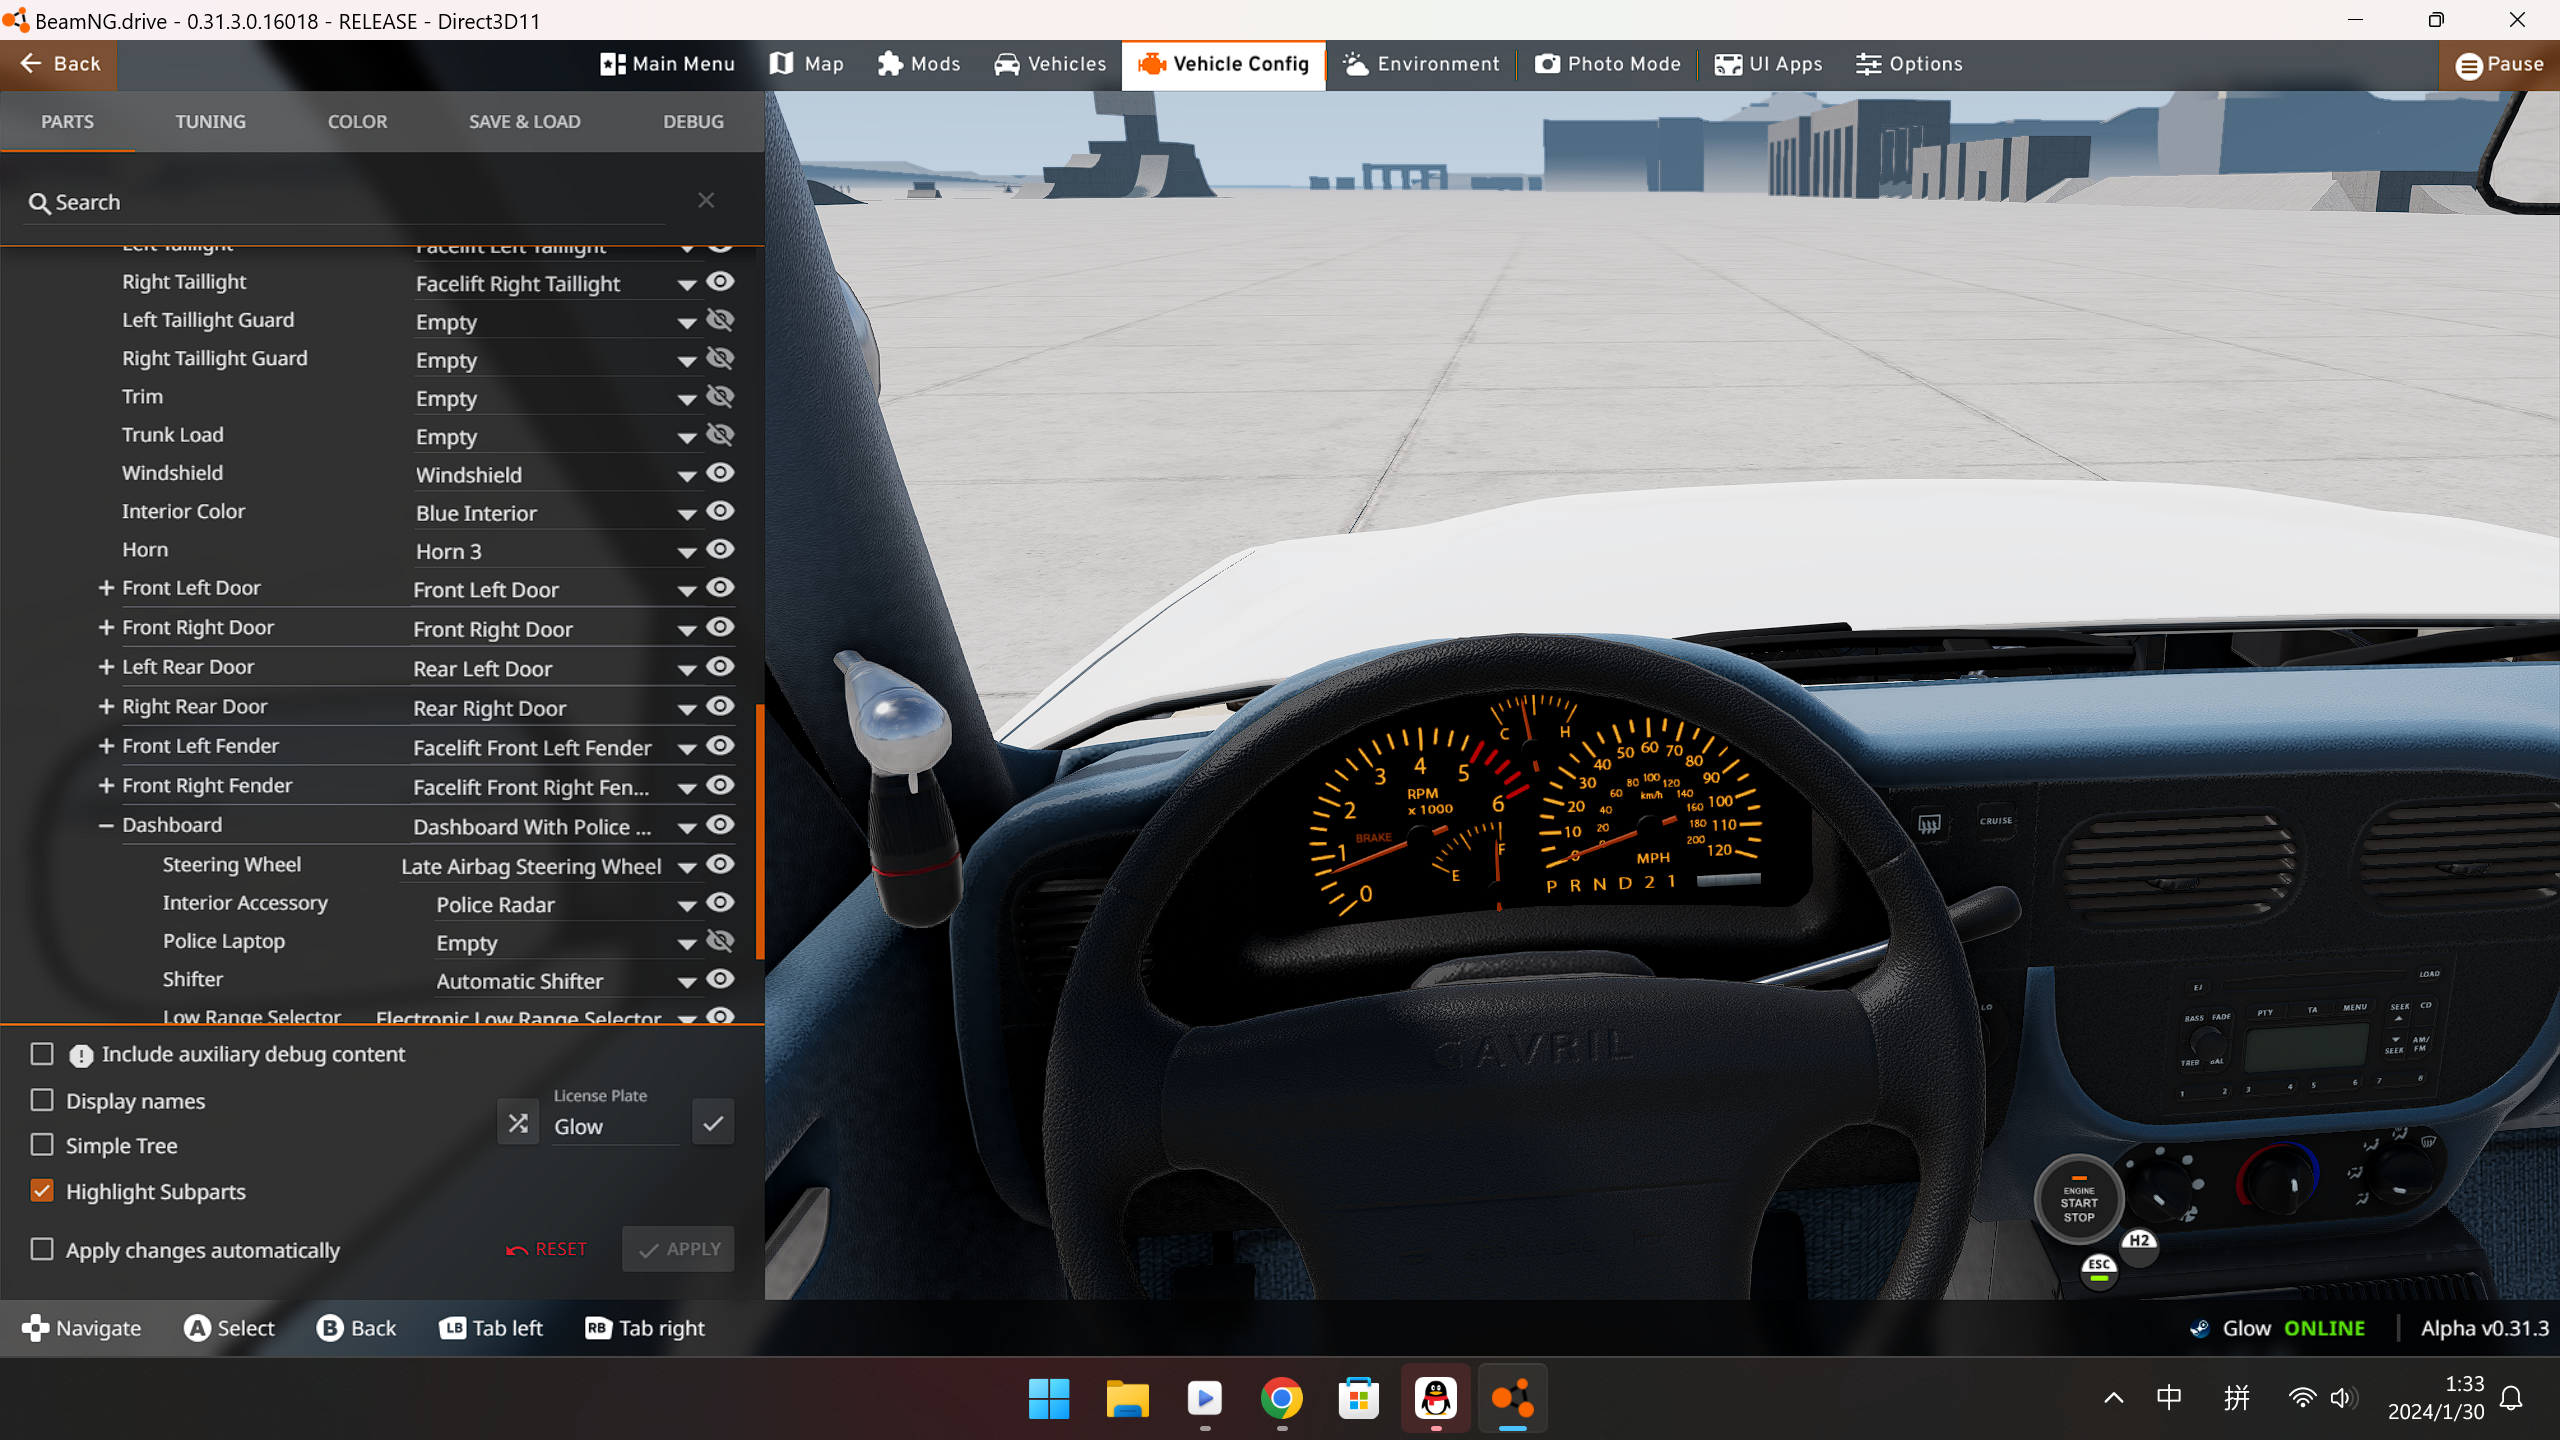Open the Main Menu
This screenshot has width=2560, height=1440.
click(667, 64)
